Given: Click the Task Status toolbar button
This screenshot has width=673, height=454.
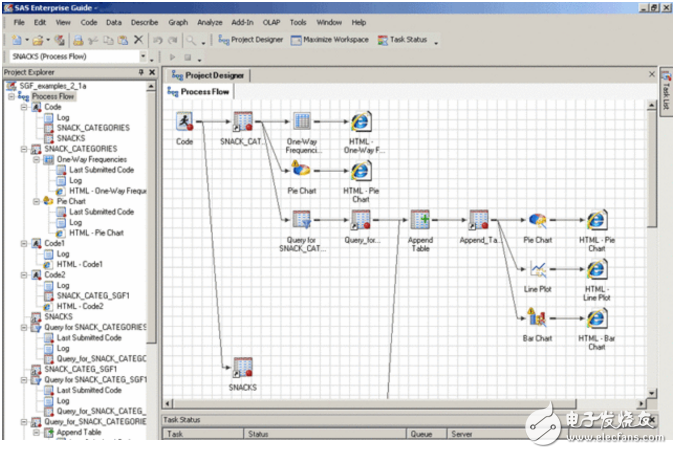Looking at the screenshot, I should 407,40.
